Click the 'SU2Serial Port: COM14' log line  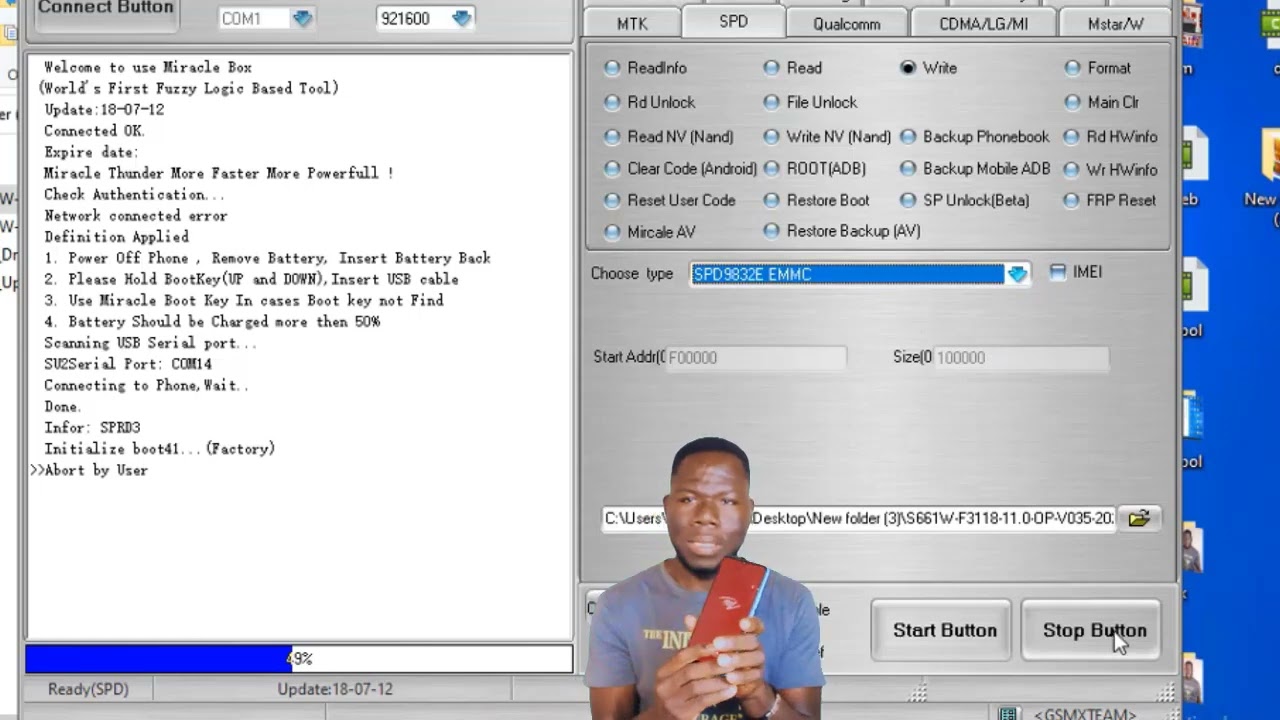coord(128,364)
